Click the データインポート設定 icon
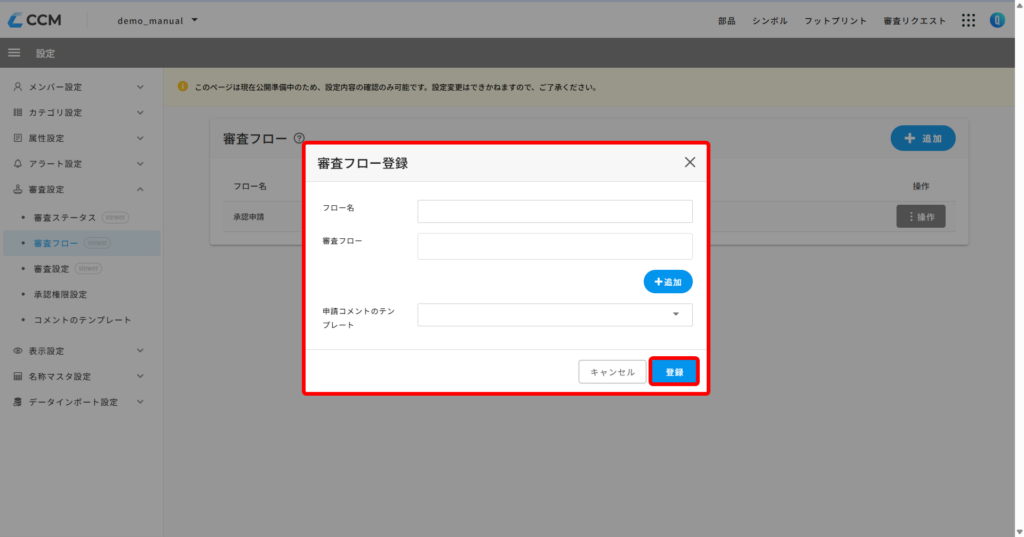 (x=18, y=402)
